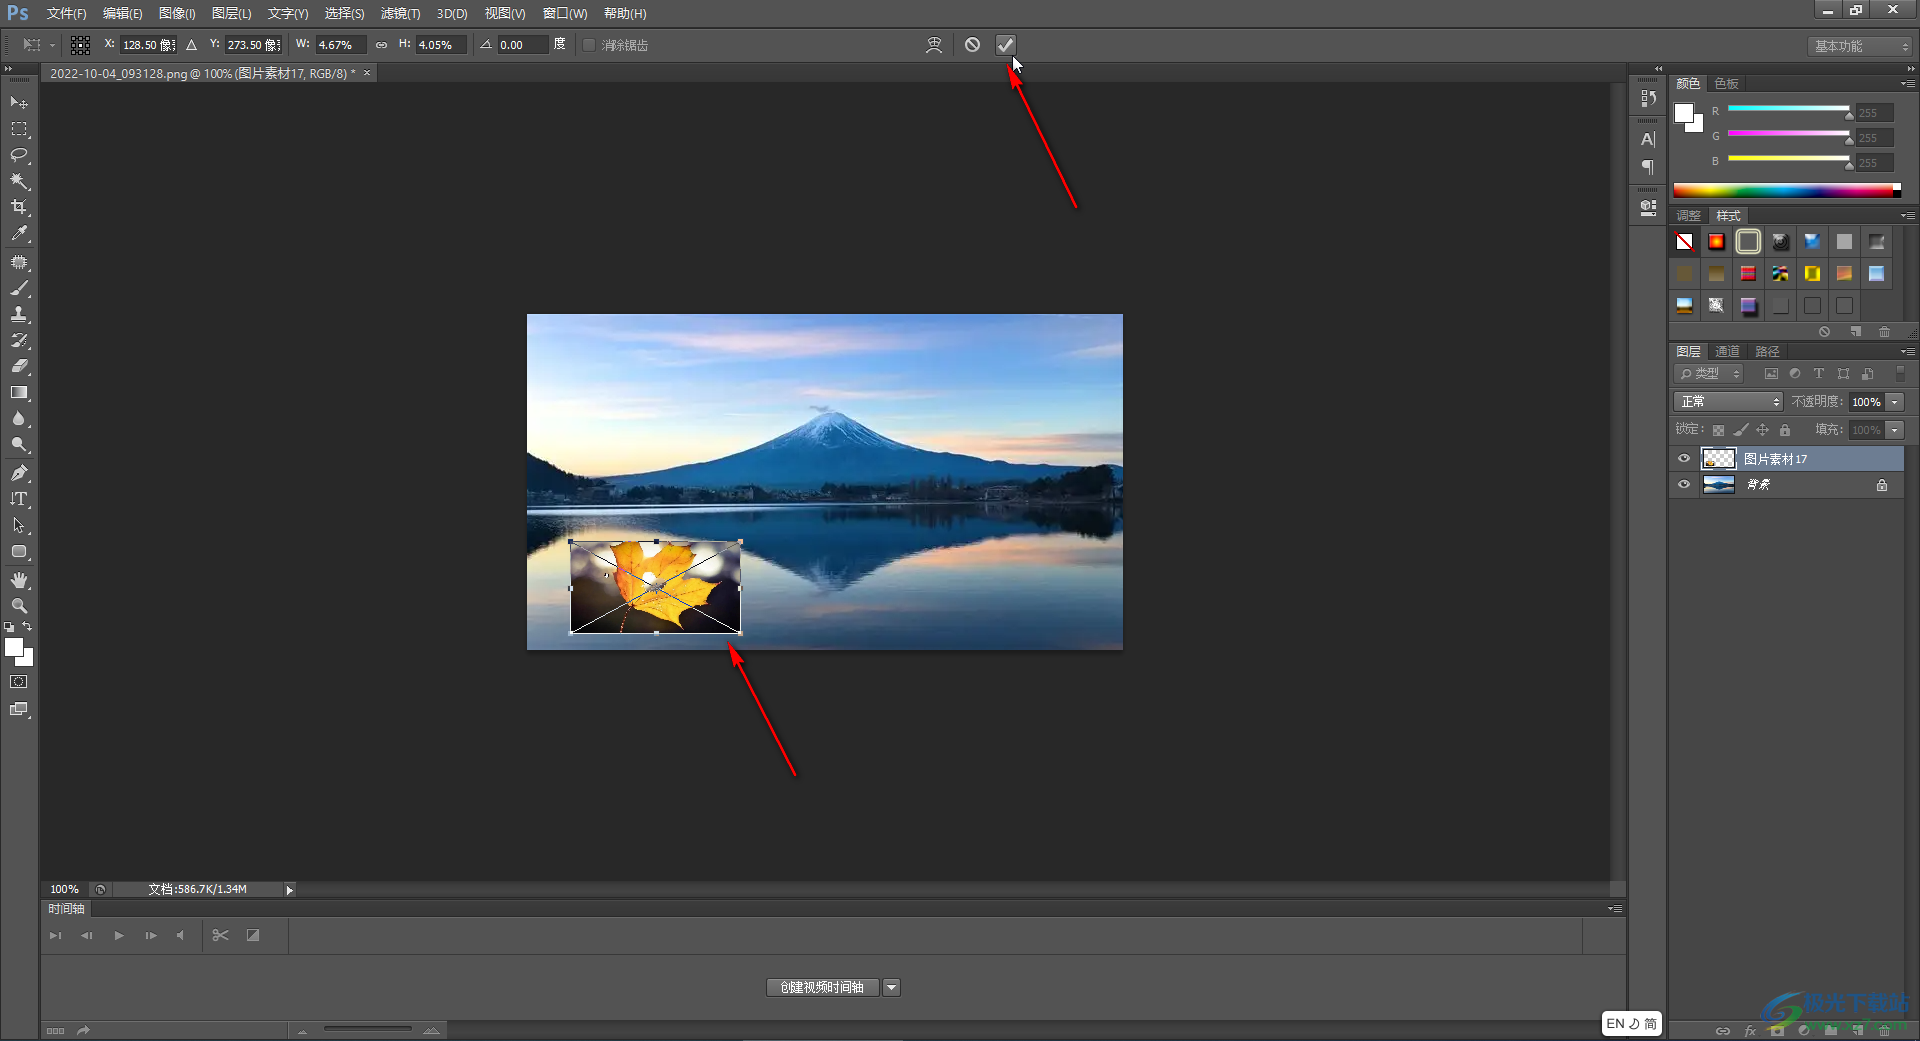This screenshot has height=1041, width=1920.
Task: Open the 滤镜(T) menu
Action: coord(400,14)
